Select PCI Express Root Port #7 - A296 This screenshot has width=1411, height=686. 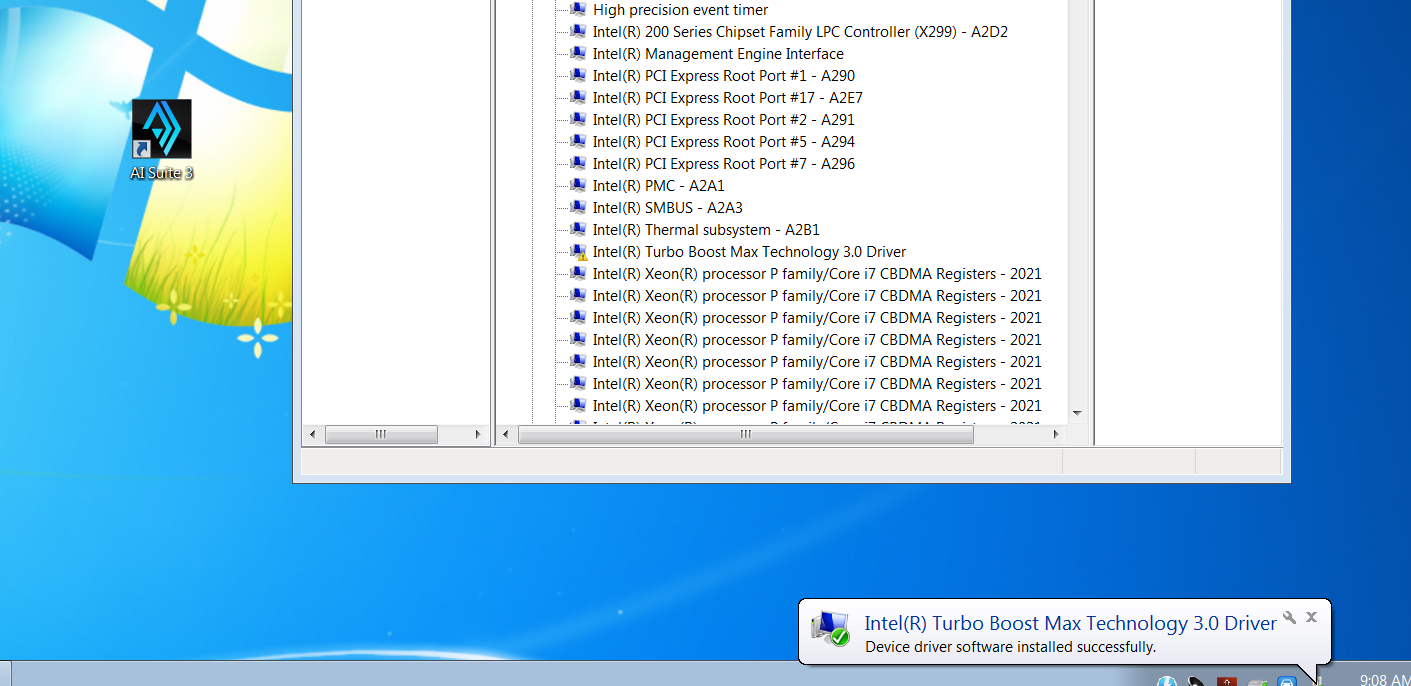pyautogui.click(x=724, y=164)
